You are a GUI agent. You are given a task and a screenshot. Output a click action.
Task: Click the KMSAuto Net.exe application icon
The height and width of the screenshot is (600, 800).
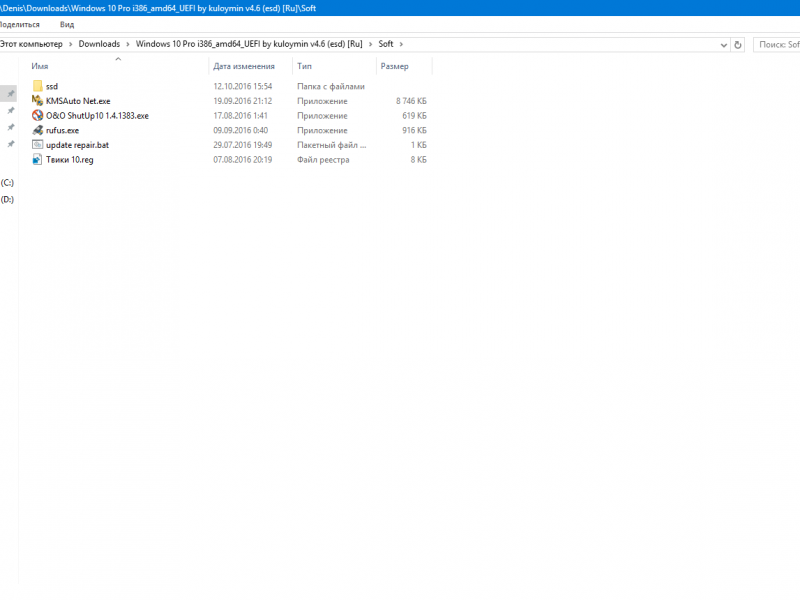[x=37, y=101]
